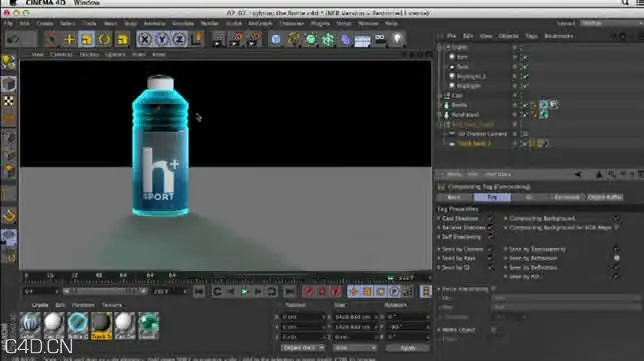Open the Tags menu in Object Manager
Image resolution: width=644 pixels, height=361 pixels.
pos(531,36)
